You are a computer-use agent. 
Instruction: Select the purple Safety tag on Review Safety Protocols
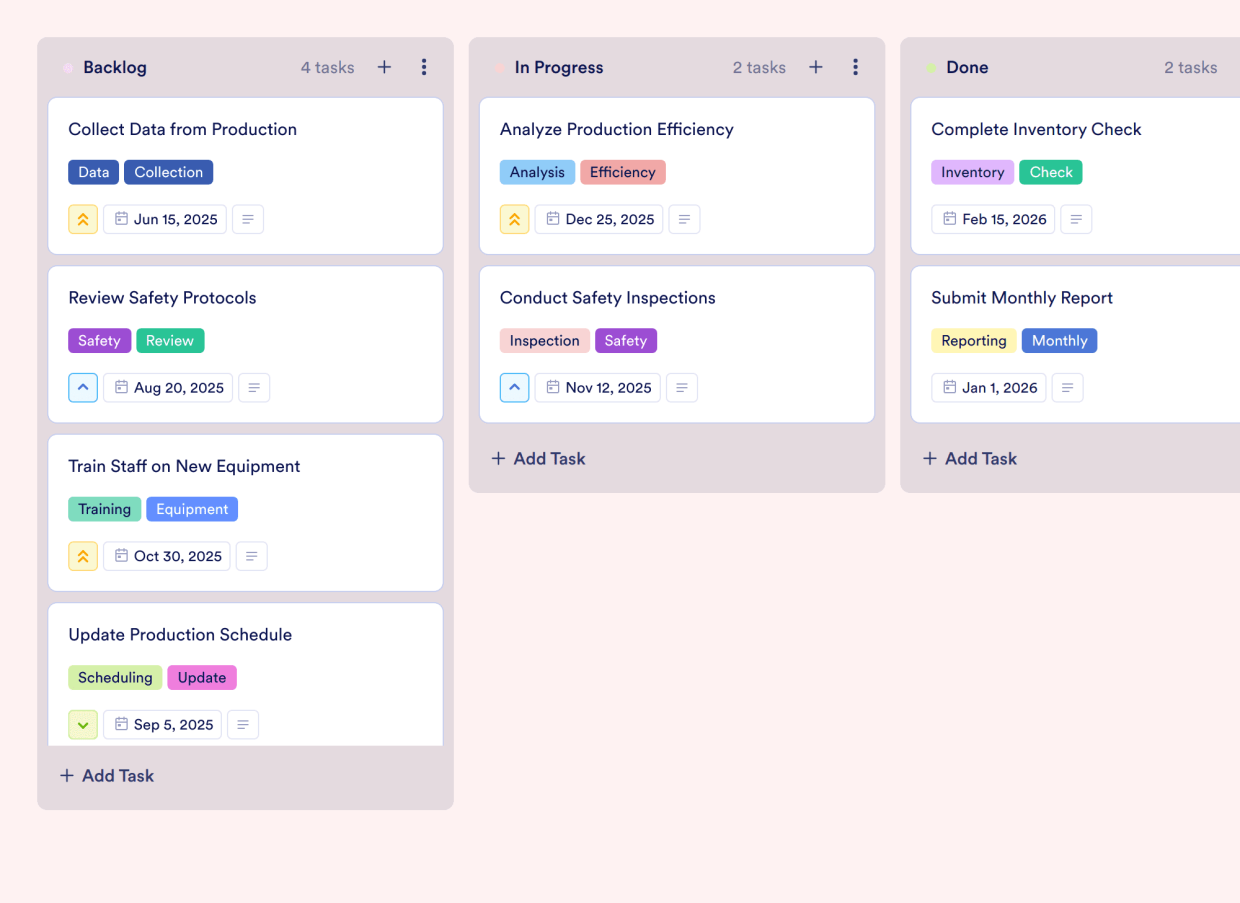pyautogui.click(x=99, y=340)
